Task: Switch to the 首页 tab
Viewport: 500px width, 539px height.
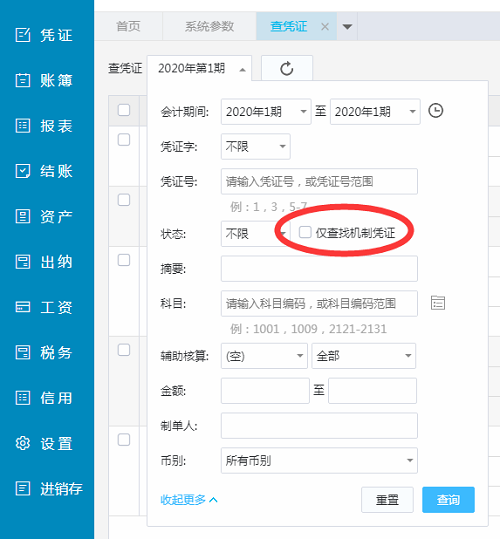Action: point(128,26)
